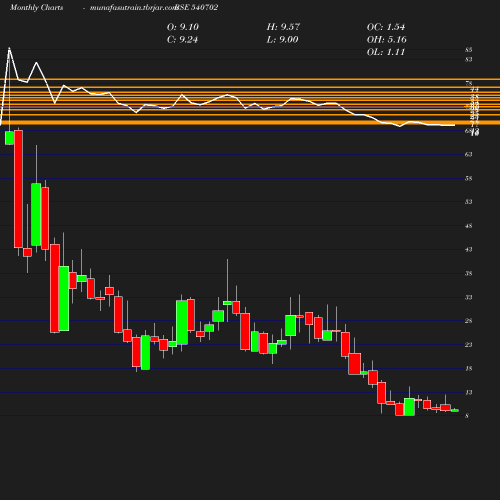Screen dimensions: 500x500
Task: Click the 83 price axis label
Action: [x=469, y=60]
